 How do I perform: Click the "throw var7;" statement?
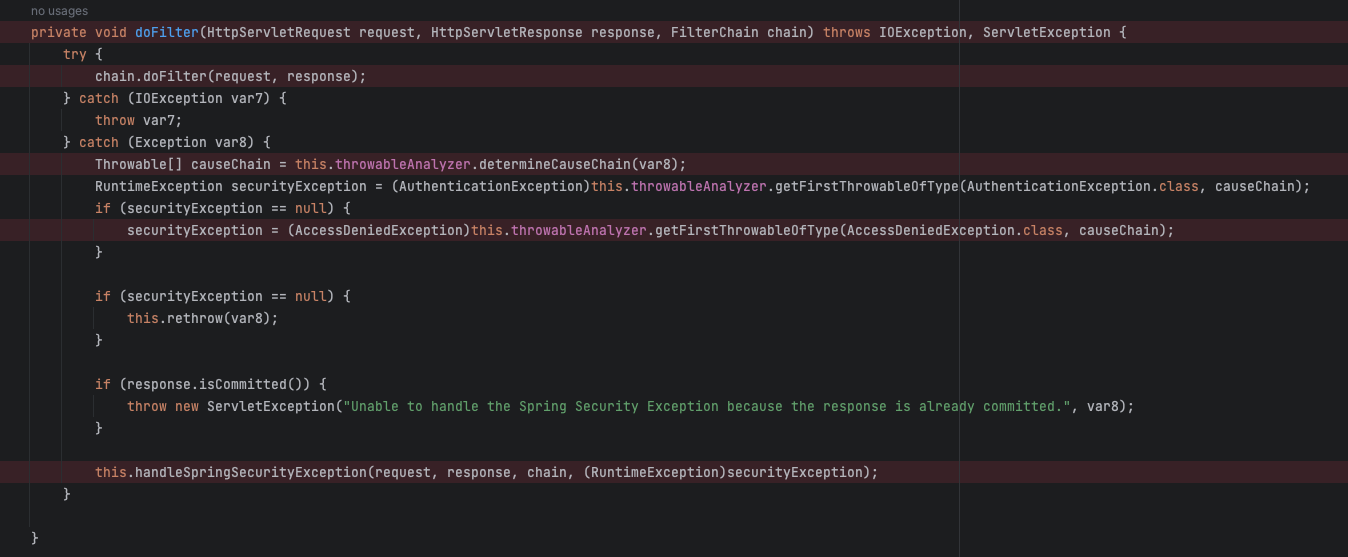click(139, 120)
